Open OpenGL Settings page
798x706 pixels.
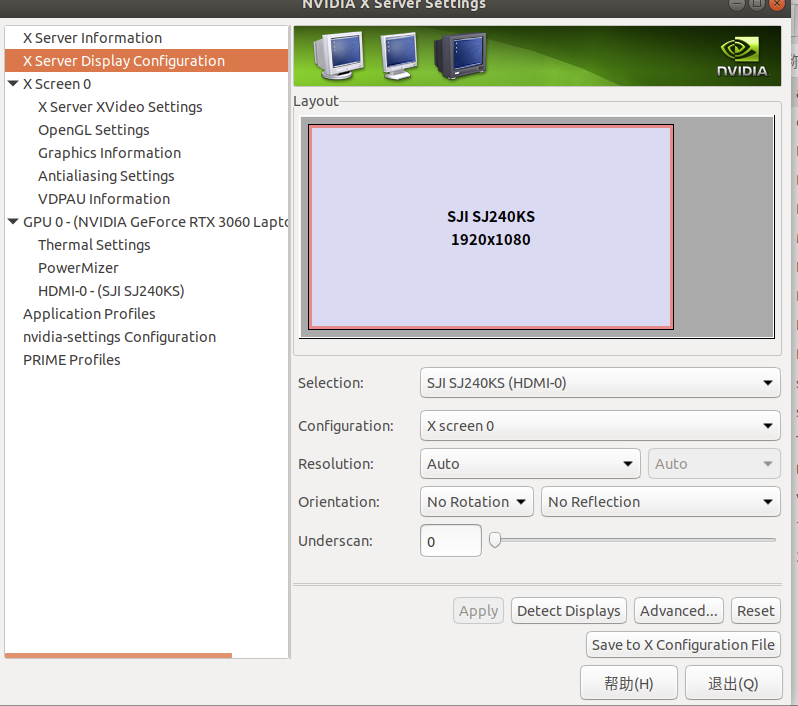(94, 130)
